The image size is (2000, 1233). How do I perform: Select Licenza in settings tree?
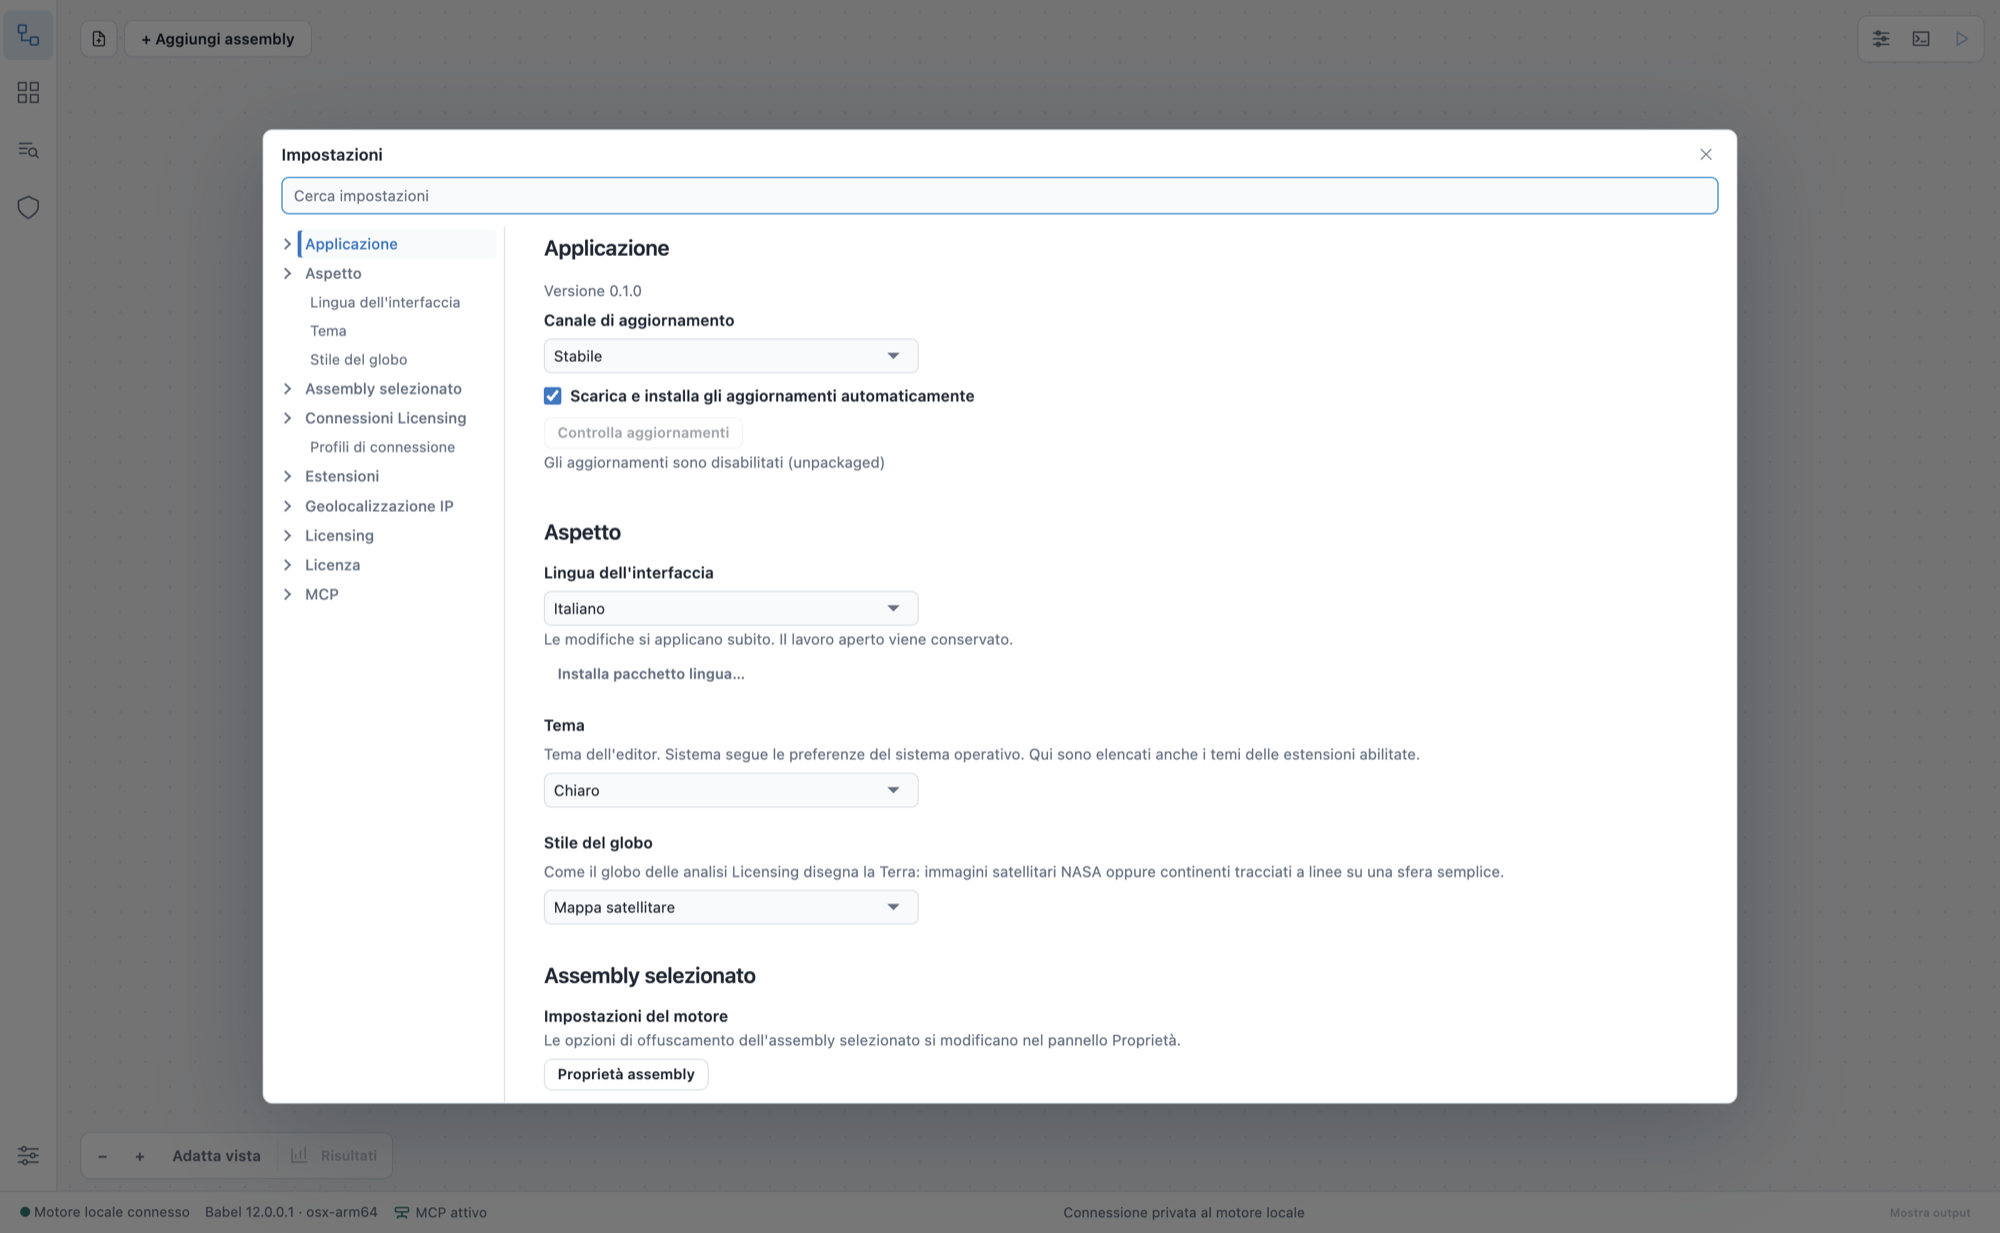(x=332, y=565)
